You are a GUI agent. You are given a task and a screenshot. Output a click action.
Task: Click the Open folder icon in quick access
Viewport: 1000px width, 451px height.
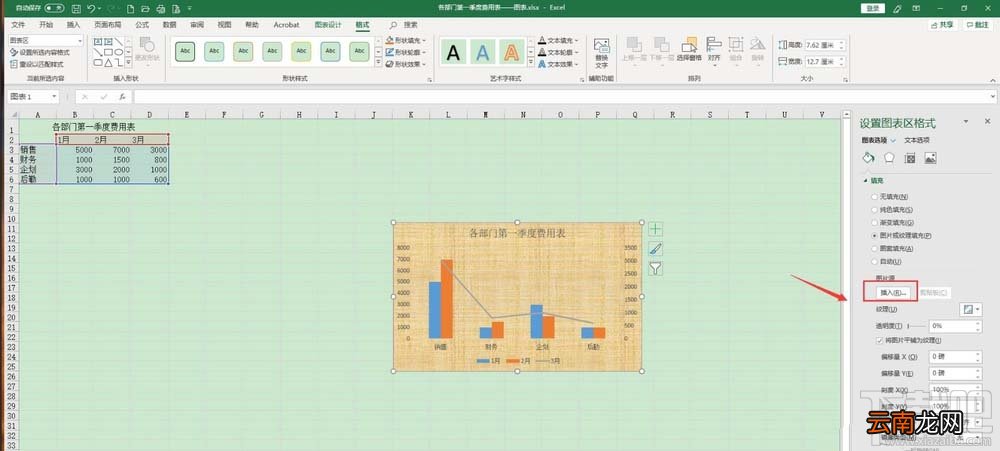tap(145, 8)
